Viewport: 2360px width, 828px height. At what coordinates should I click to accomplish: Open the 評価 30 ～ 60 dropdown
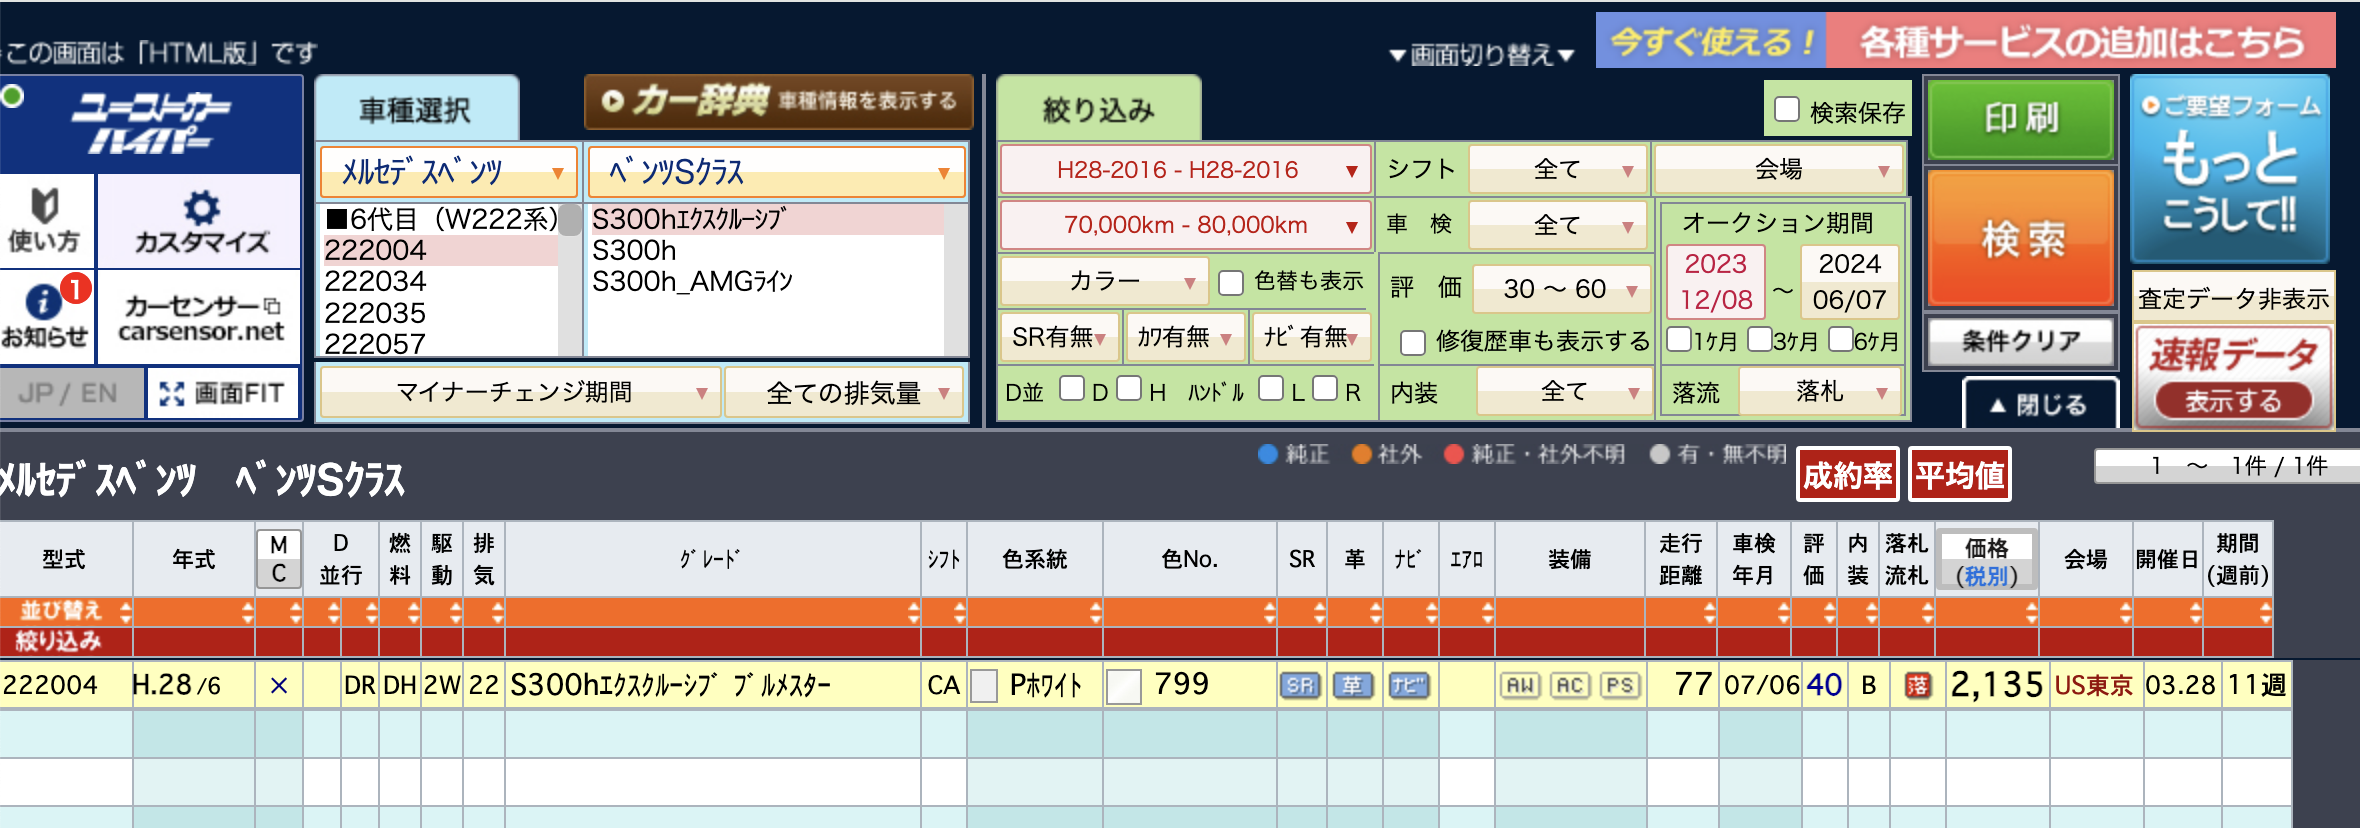(1562, 289)
